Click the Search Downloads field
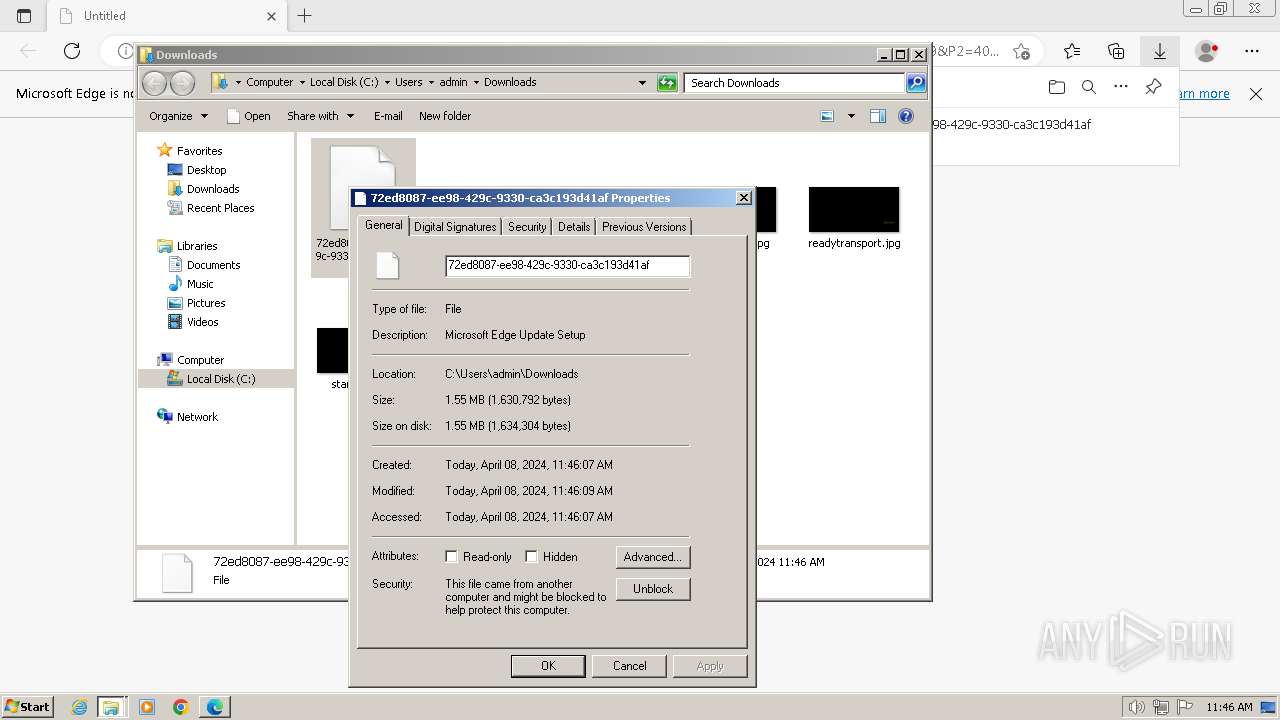Viewport: 1280px width, 720px height. click(795, 83)
